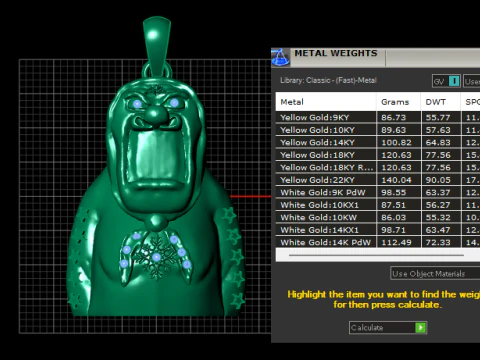Image resolution: width=480 pixels, height=360 pixels.
Task: Select the Yellow Gold:18KY R... row
Action: point(378,167)
